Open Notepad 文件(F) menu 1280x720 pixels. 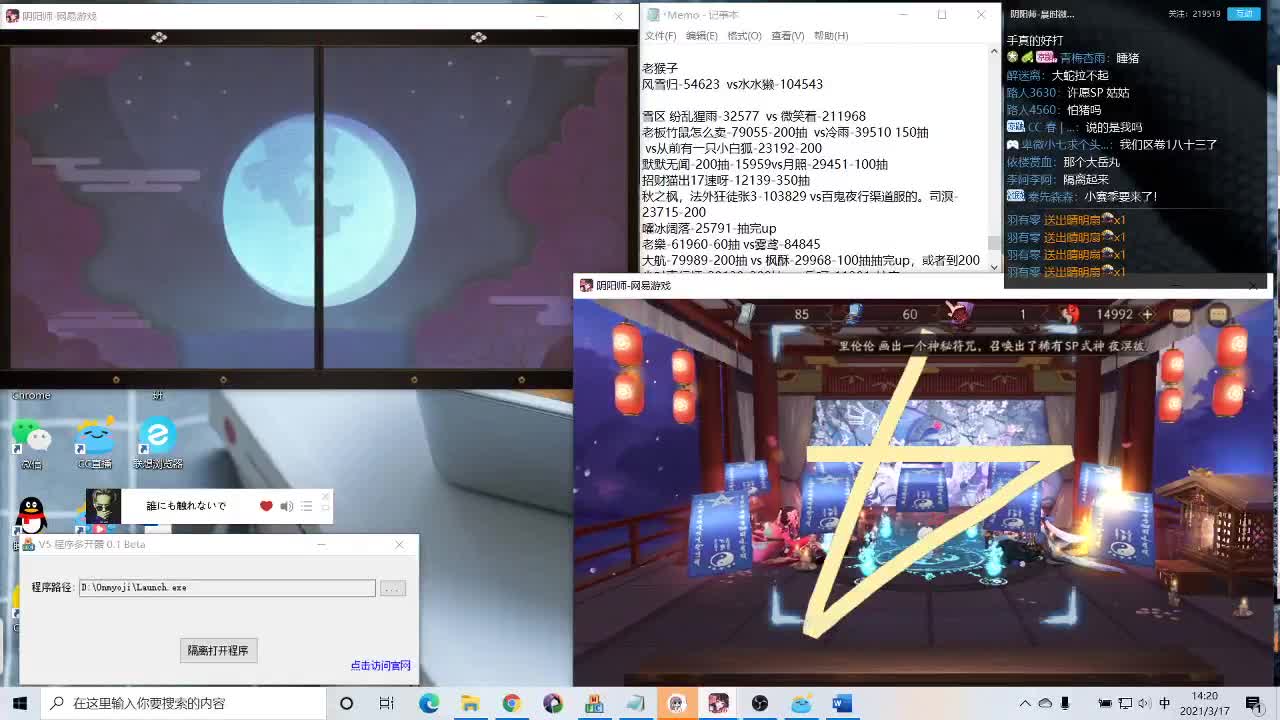click(660, 36)
